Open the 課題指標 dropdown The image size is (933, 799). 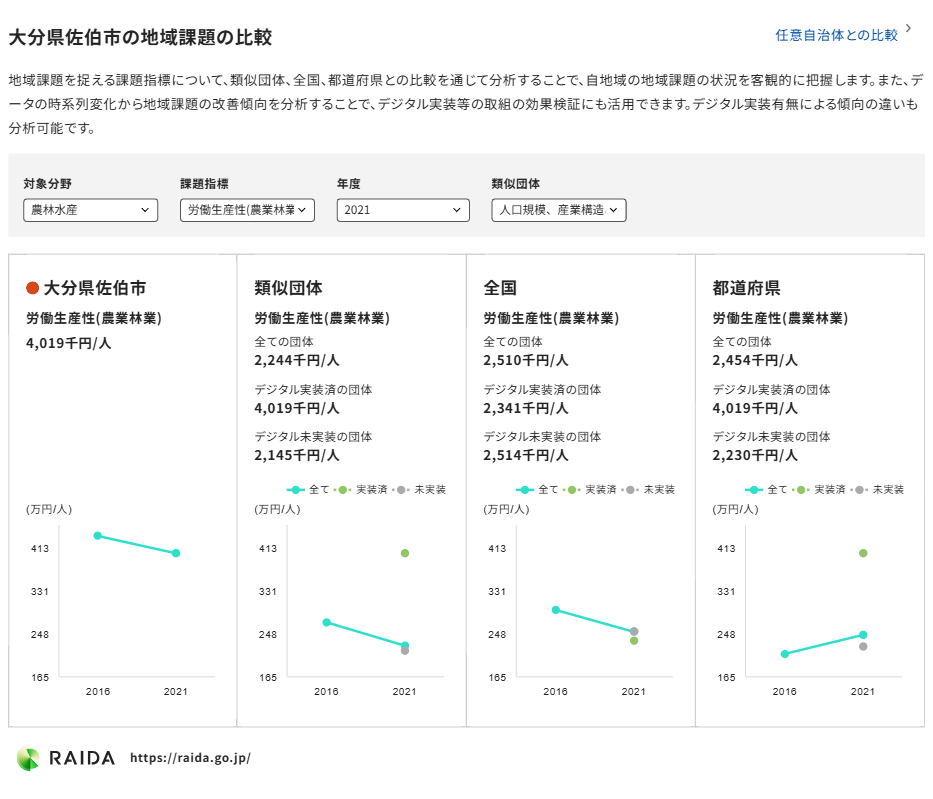[246, 210]
